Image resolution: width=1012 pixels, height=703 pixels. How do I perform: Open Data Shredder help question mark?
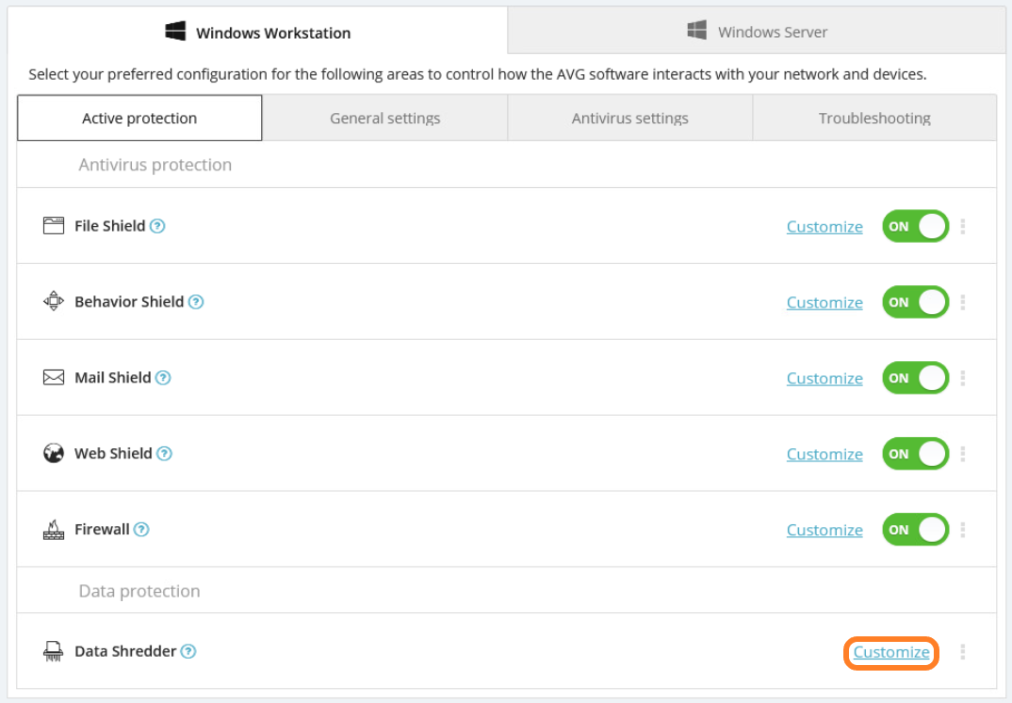coord(188,651)
